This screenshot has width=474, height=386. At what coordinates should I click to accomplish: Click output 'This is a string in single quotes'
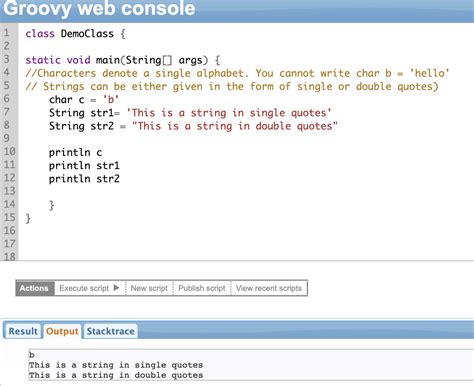pyautogui.click(x=116, y=365)
